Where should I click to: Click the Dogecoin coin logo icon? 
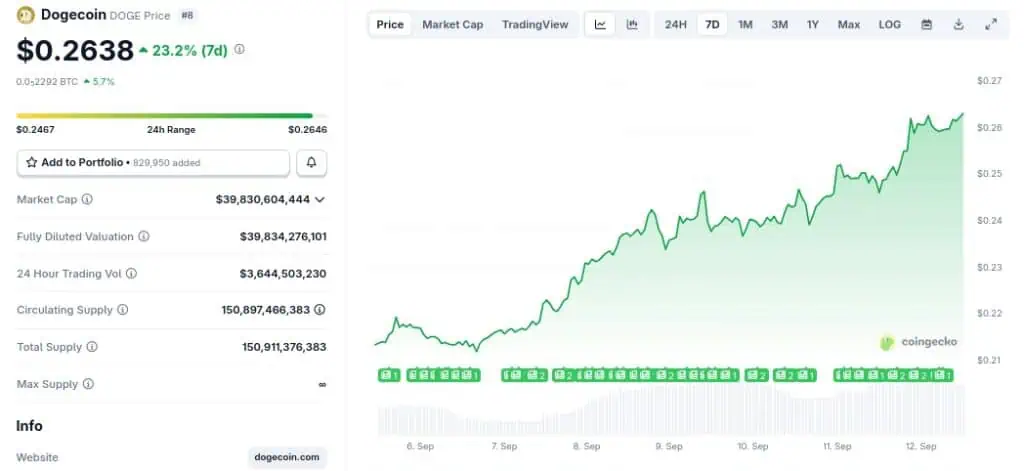(x=25, y=14)
